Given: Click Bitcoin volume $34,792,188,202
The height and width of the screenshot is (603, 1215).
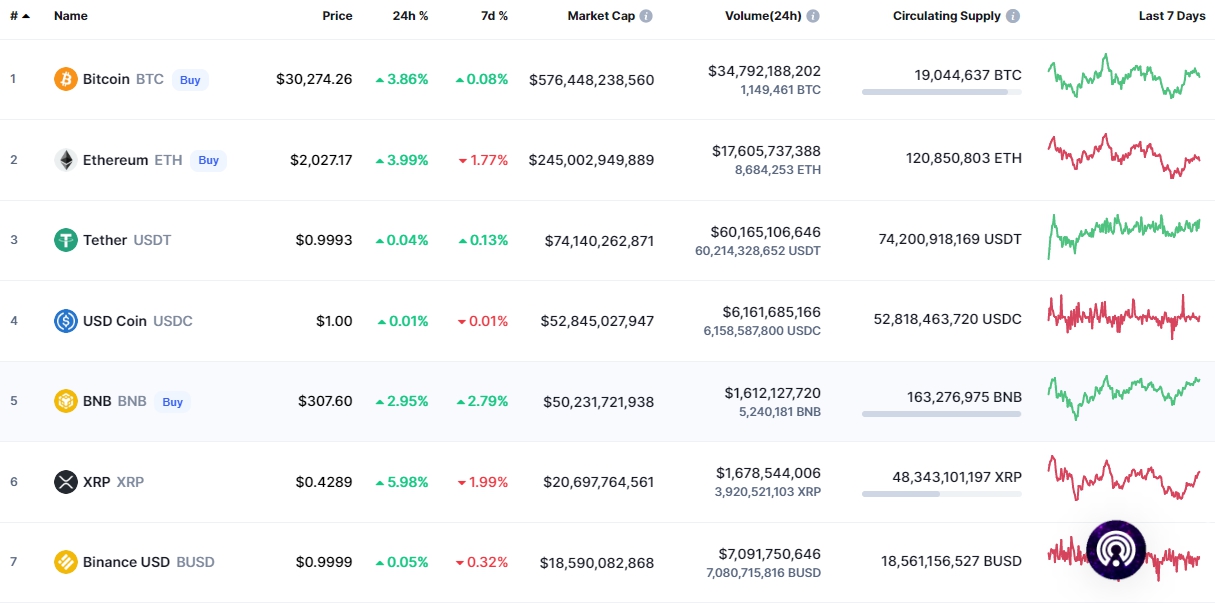Looking at the screenshot, I should (764, 71).
